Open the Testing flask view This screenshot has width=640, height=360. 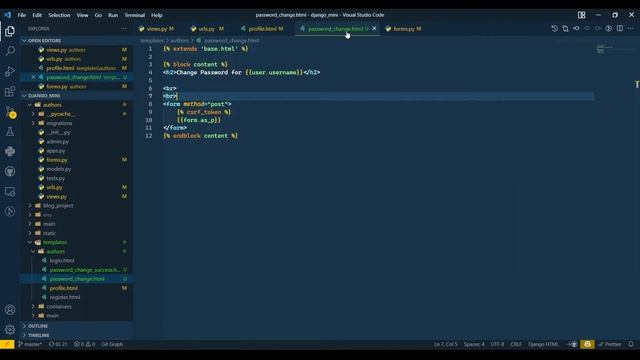(10, 131)
